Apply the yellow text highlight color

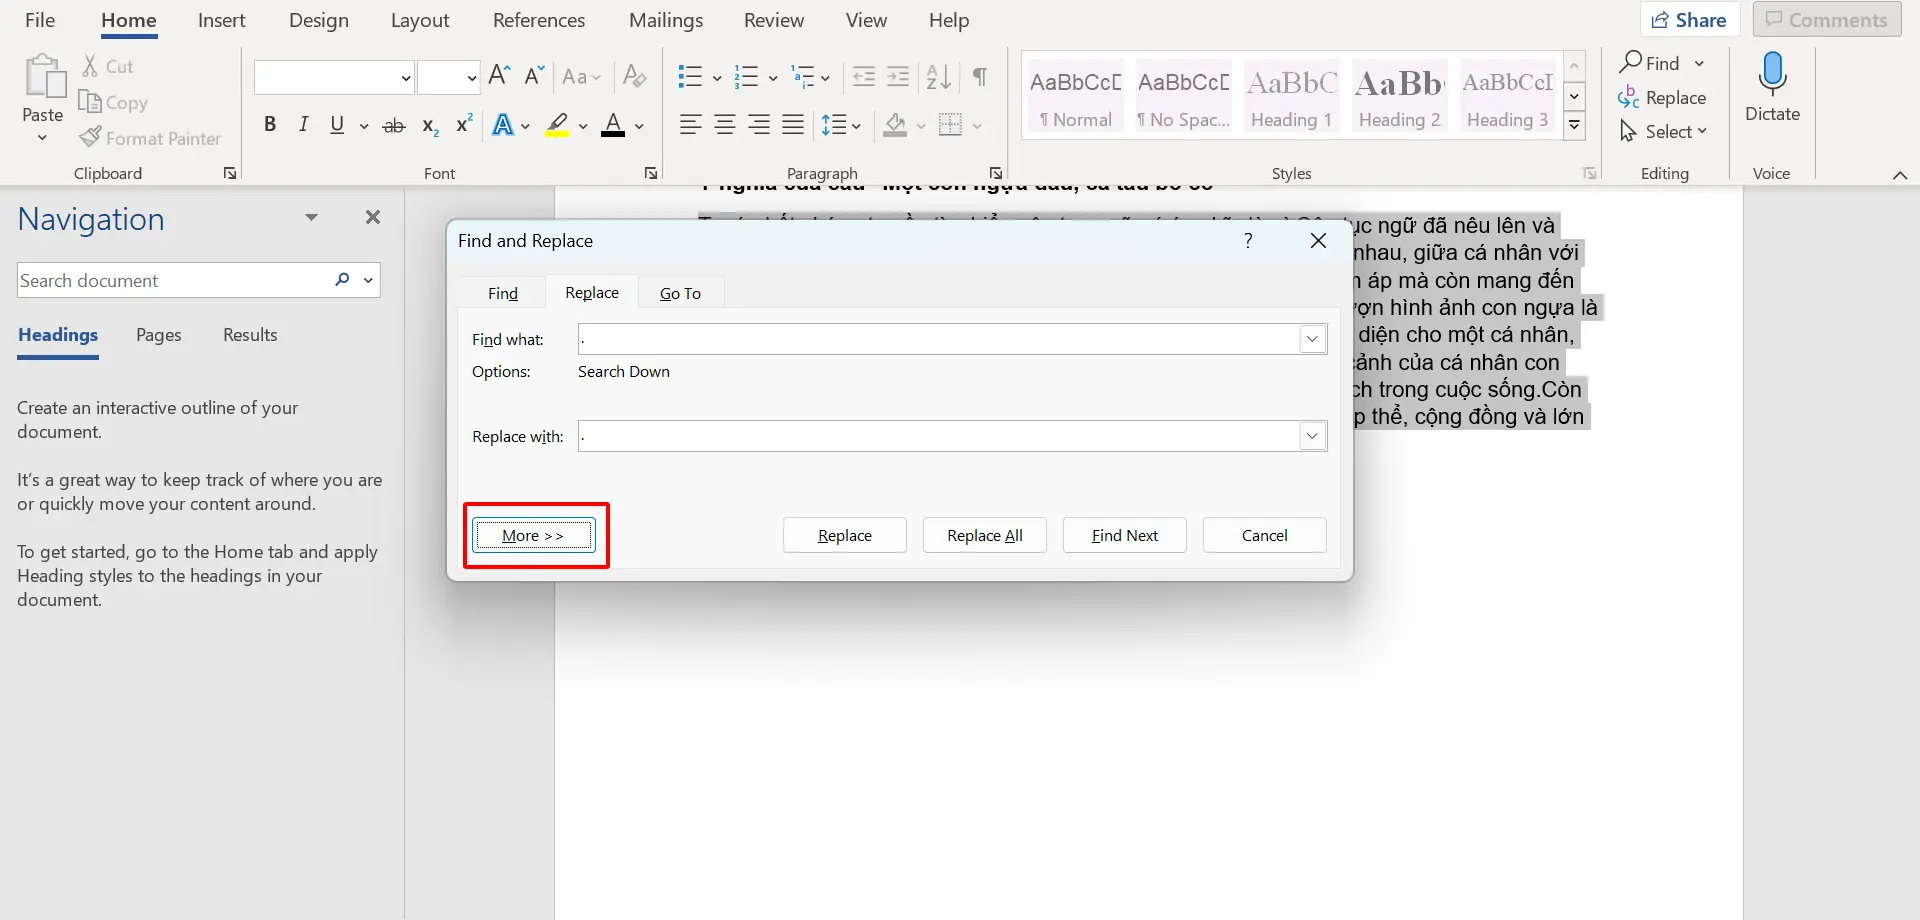coord(557,125)
